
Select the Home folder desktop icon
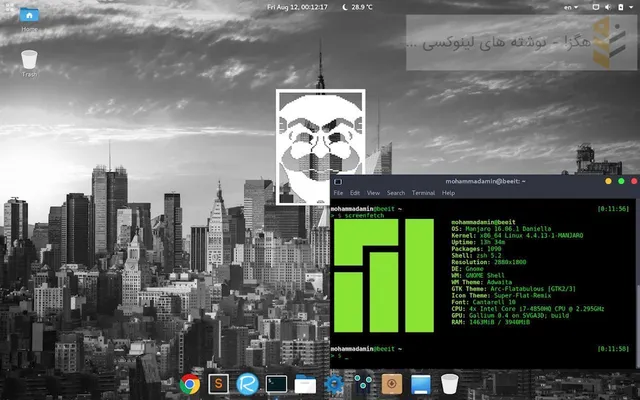point(29,19)
